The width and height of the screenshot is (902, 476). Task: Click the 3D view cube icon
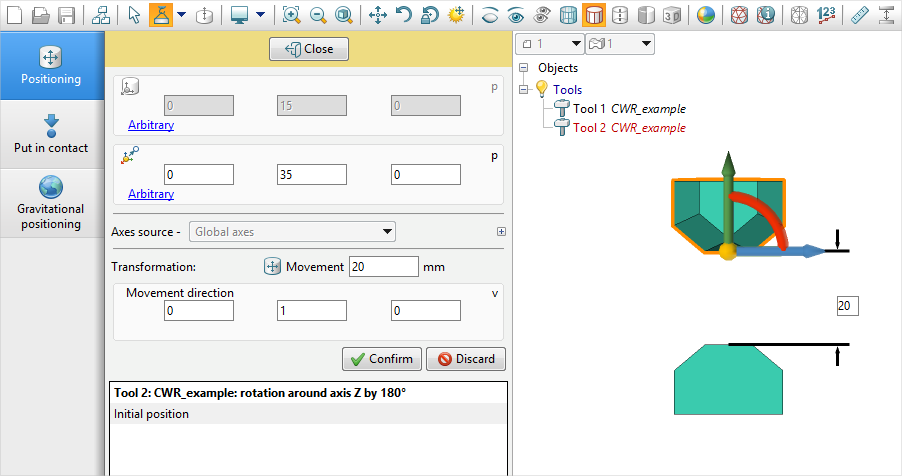click(672, 15)
